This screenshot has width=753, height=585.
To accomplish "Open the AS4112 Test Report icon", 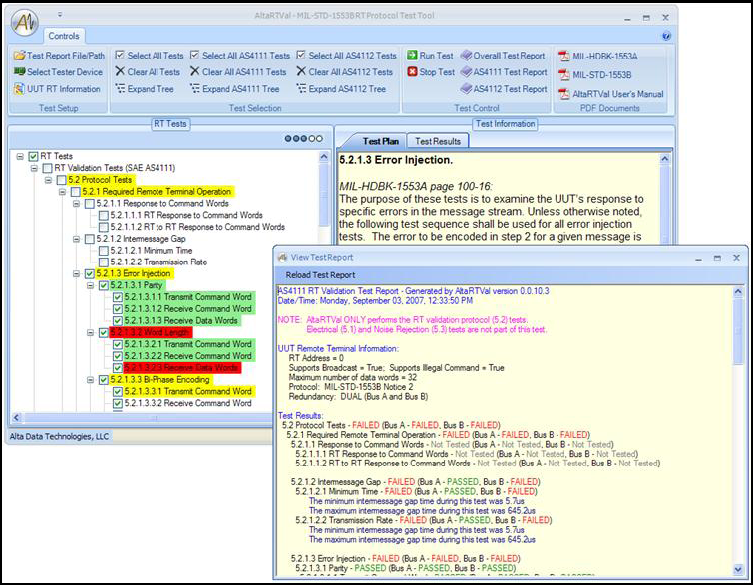I will (466, 89).
